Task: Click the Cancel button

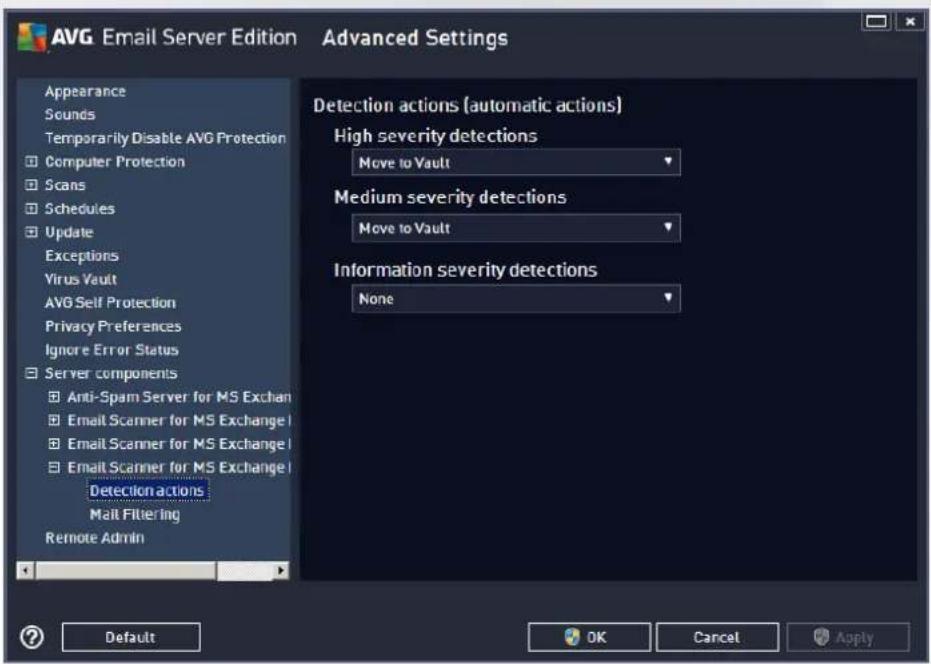Action: click(x=717, y=637)
